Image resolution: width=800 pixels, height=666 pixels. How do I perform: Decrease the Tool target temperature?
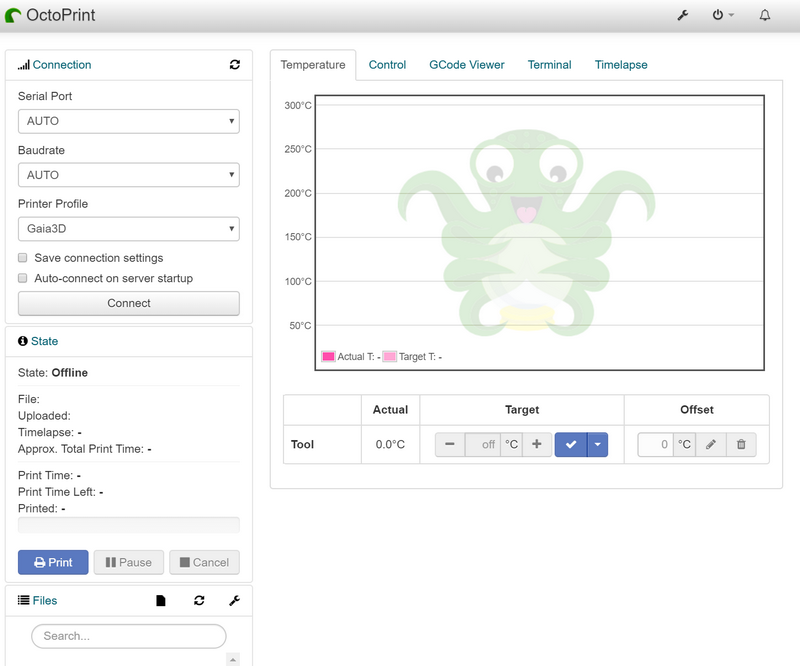(449, 445)
